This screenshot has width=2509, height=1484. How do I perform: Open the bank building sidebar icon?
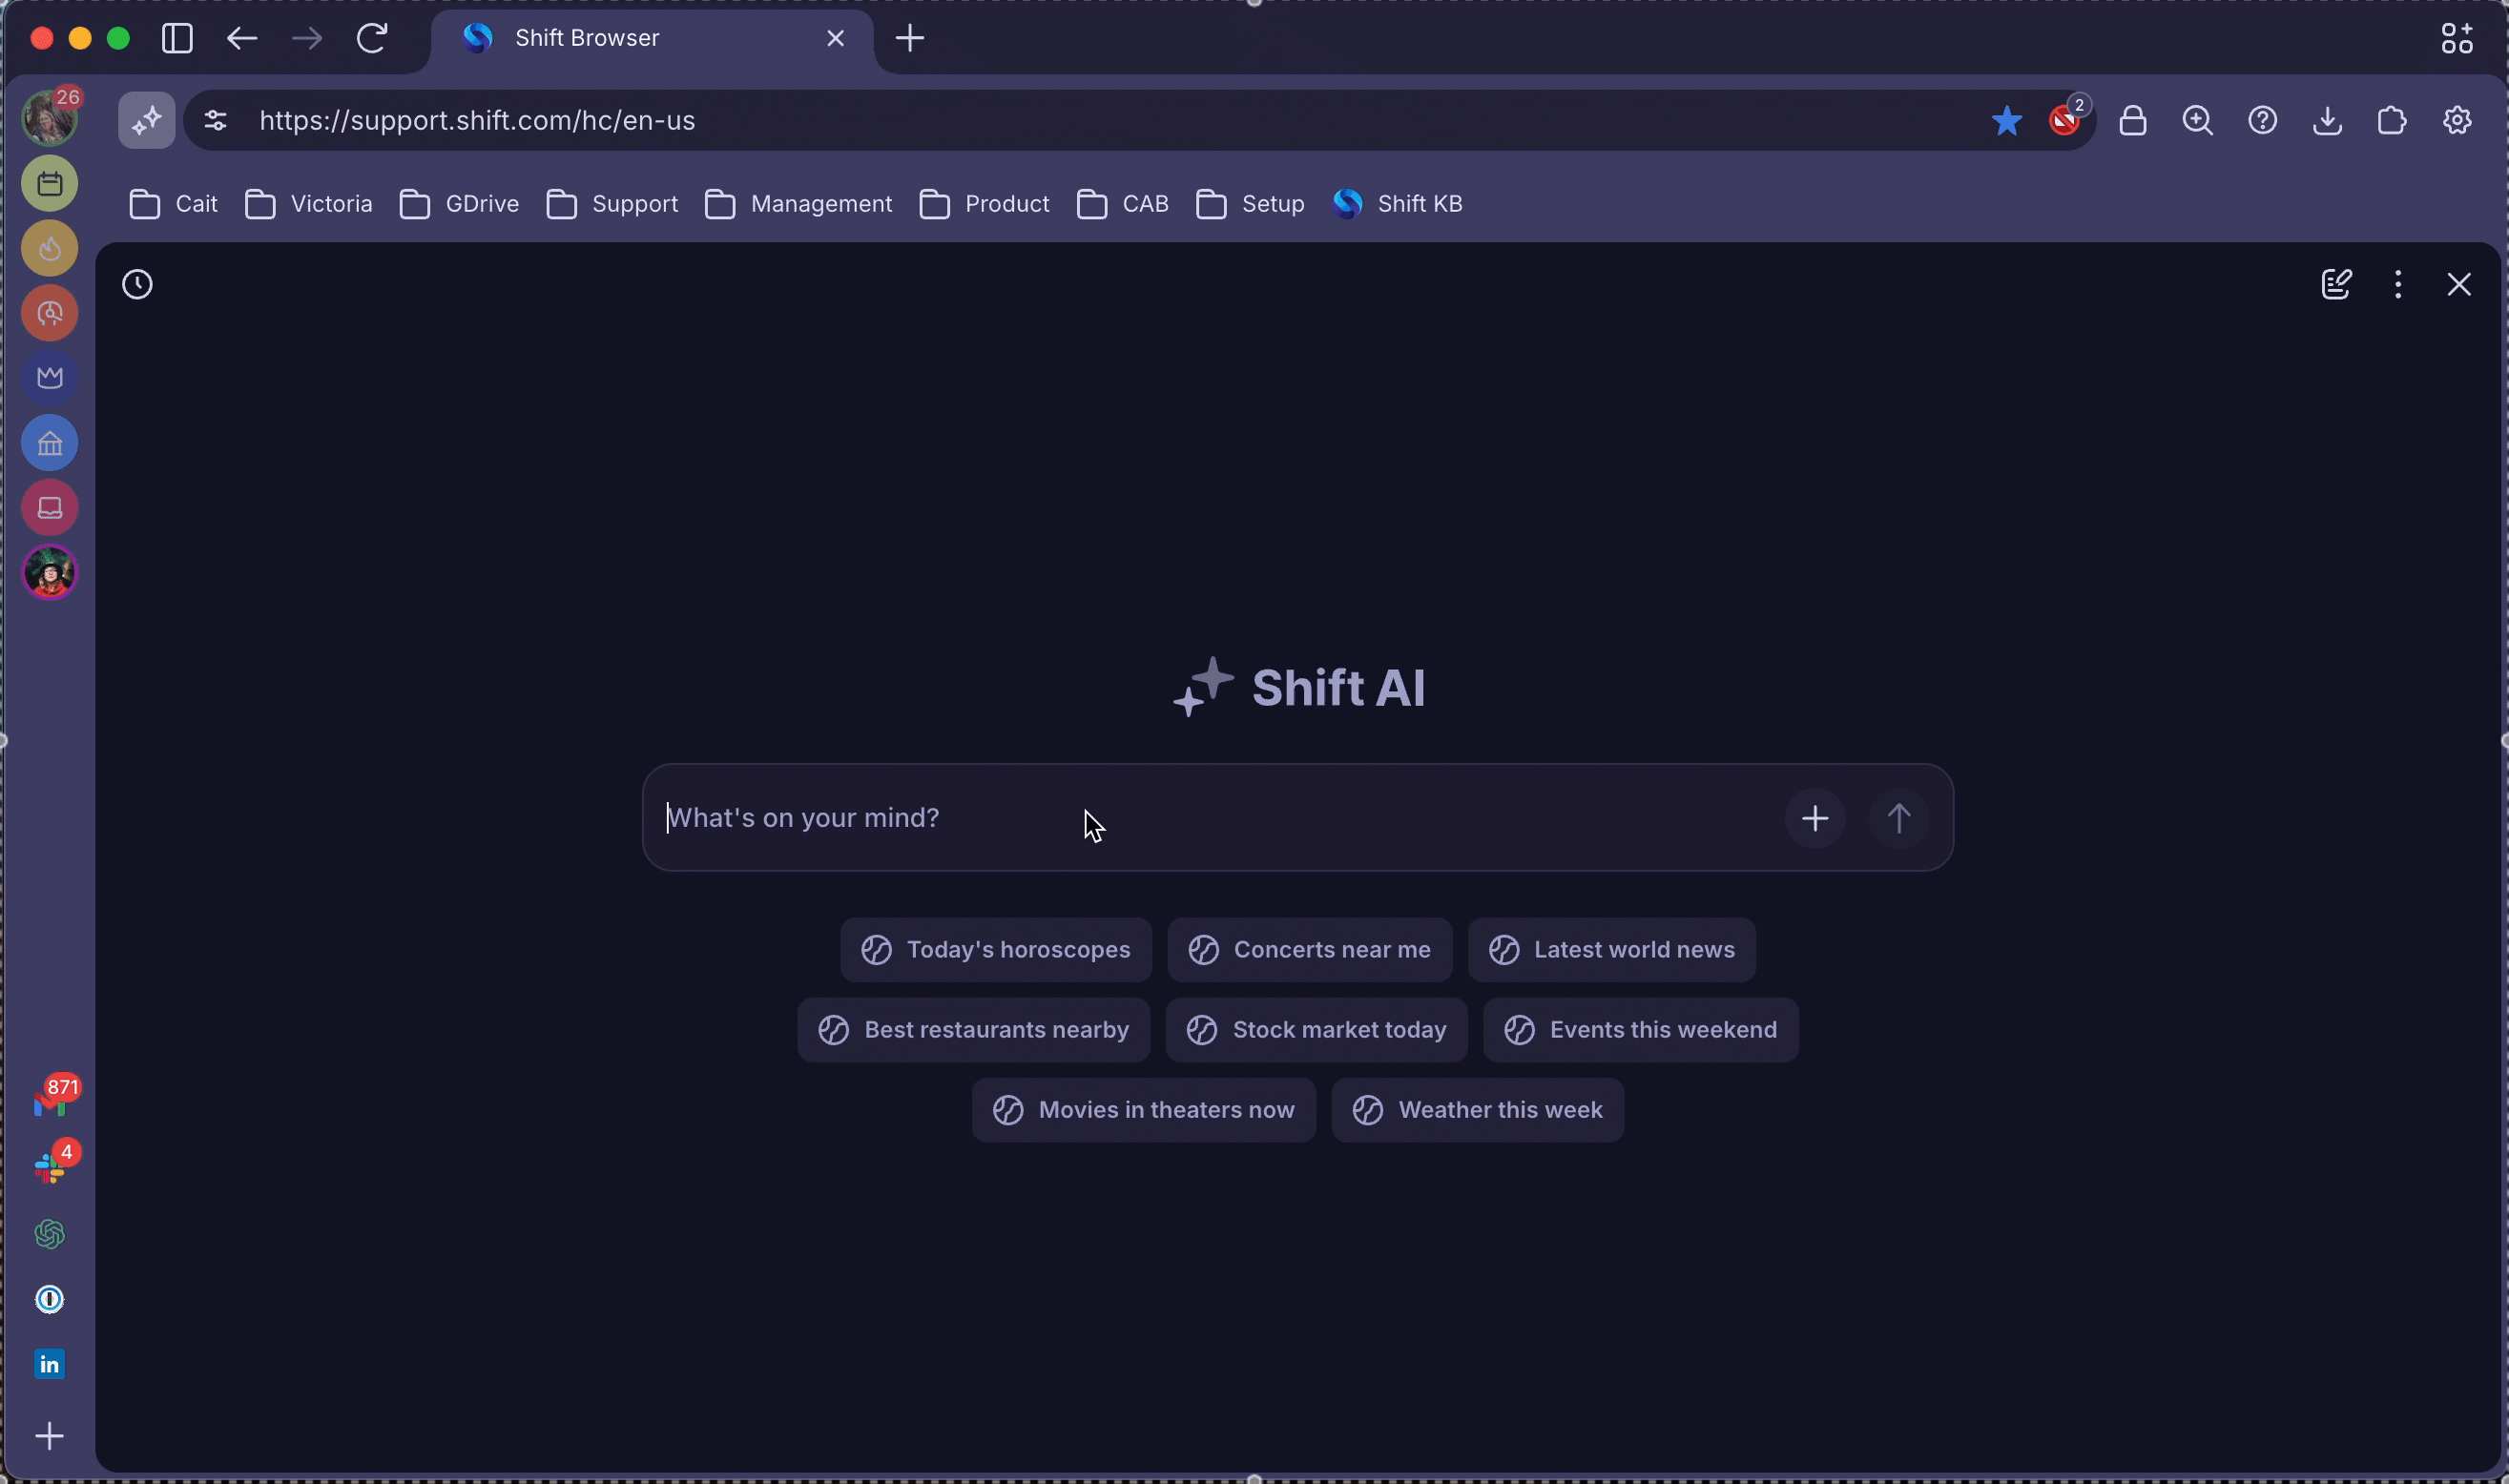coord(50,443)
